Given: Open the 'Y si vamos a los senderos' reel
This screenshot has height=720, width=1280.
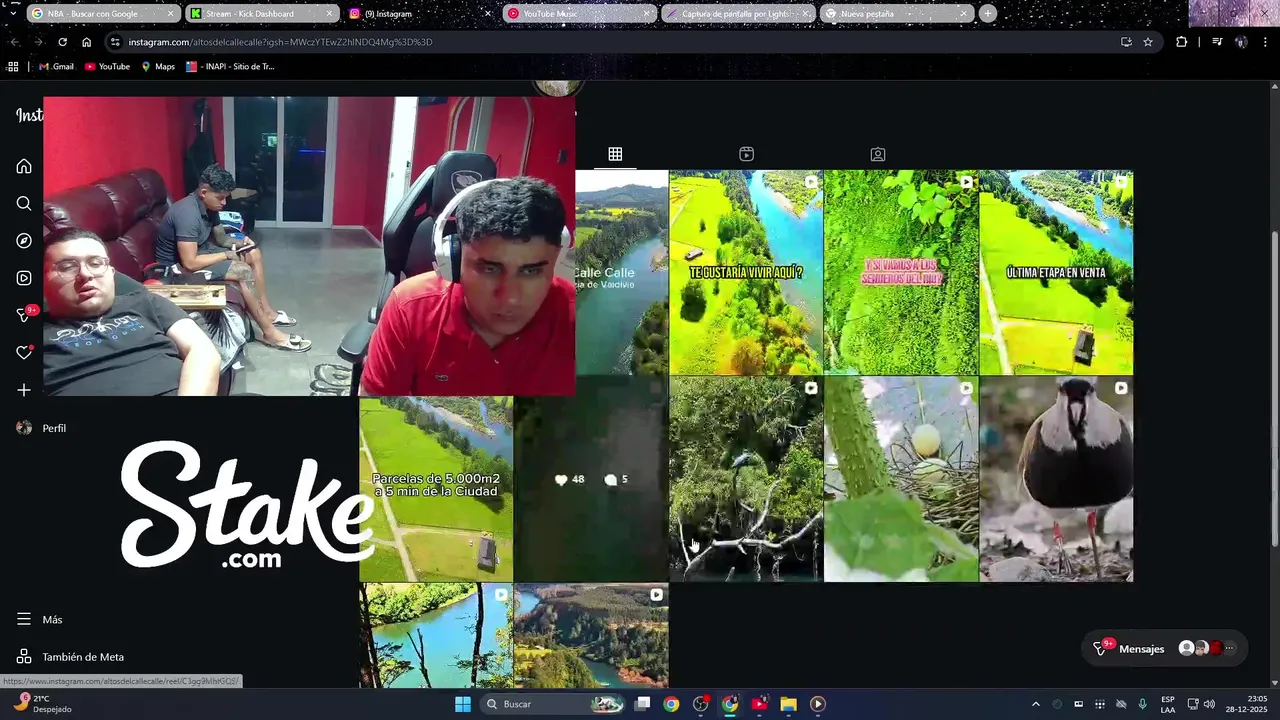Looking at the screenshot, I should point(900,272).
